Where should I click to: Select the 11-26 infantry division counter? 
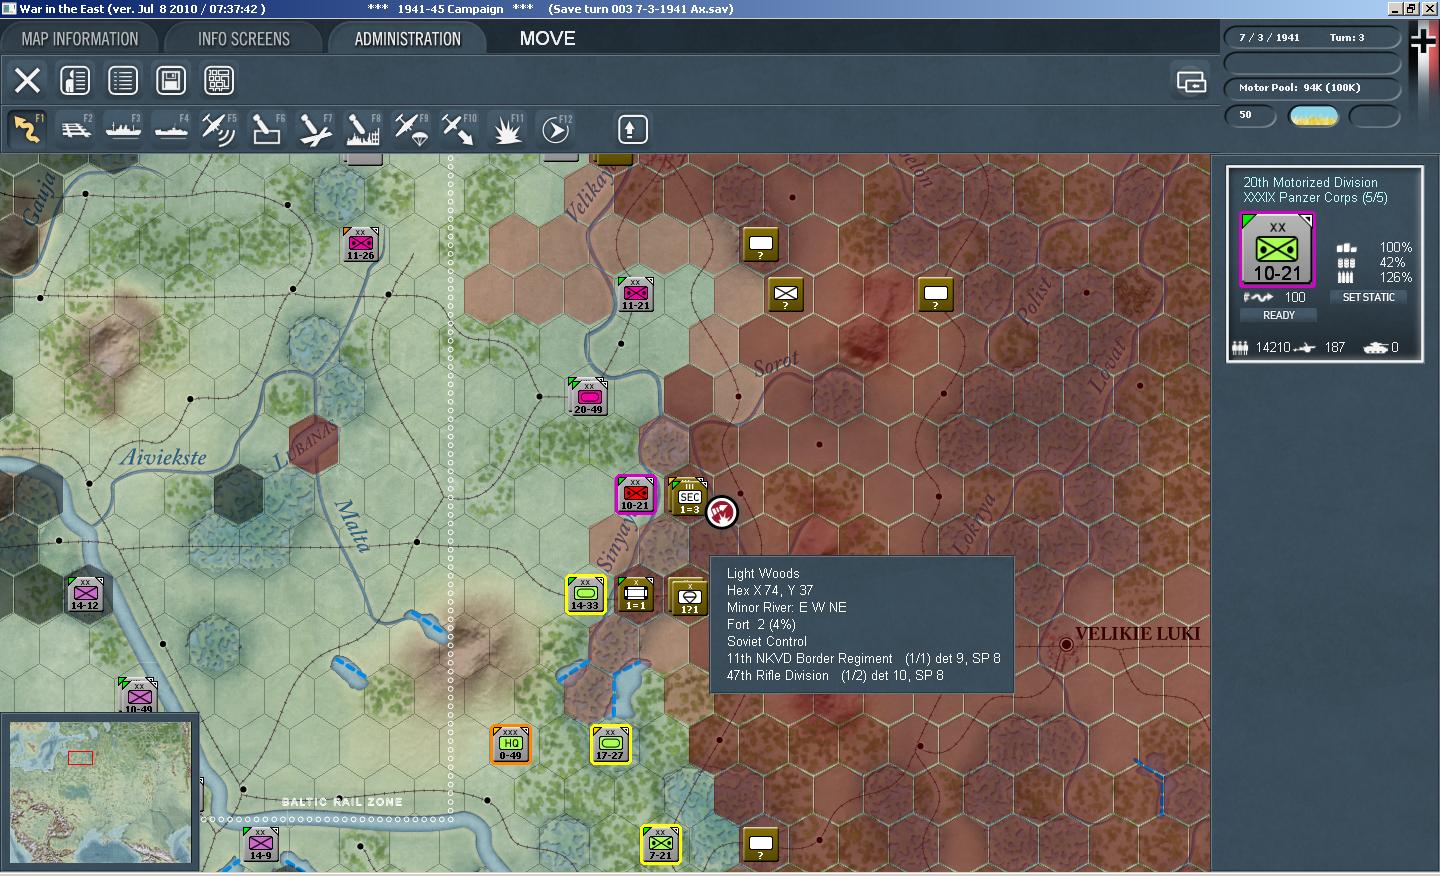click(360, 244)
